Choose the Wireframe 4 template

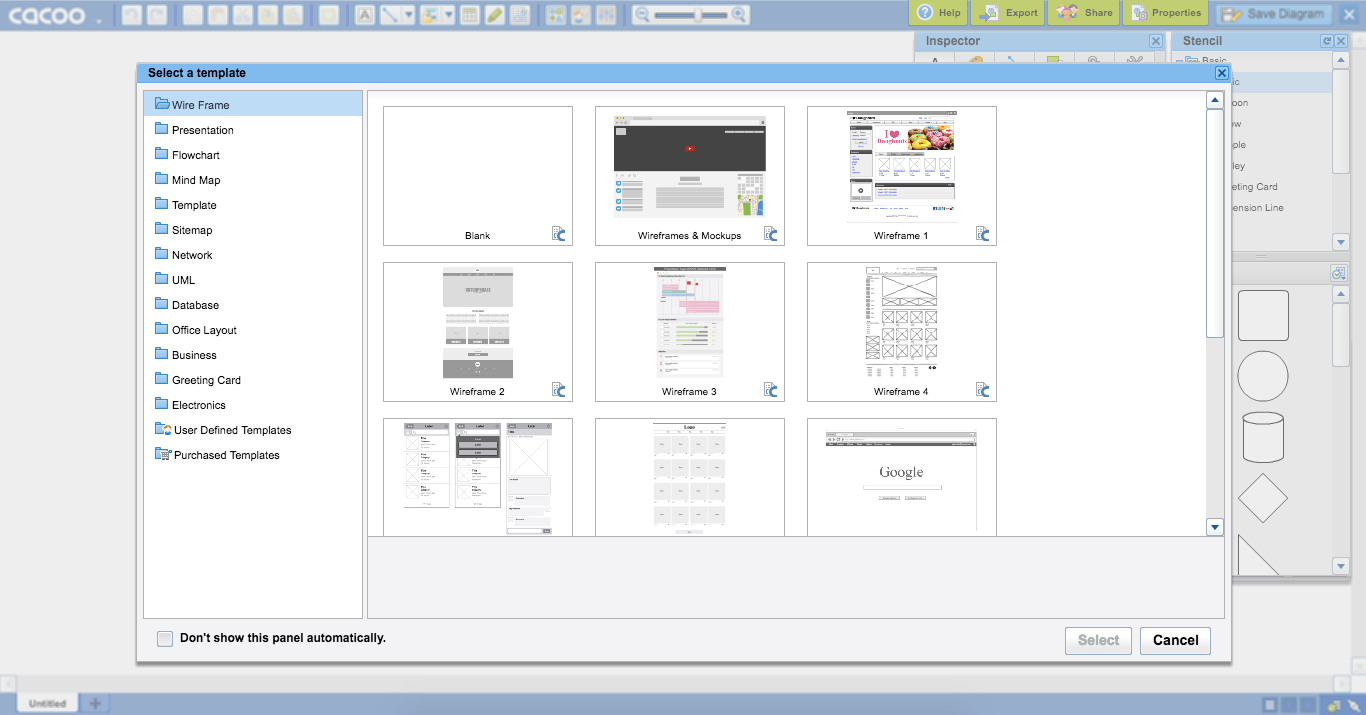tap(902, 332)
